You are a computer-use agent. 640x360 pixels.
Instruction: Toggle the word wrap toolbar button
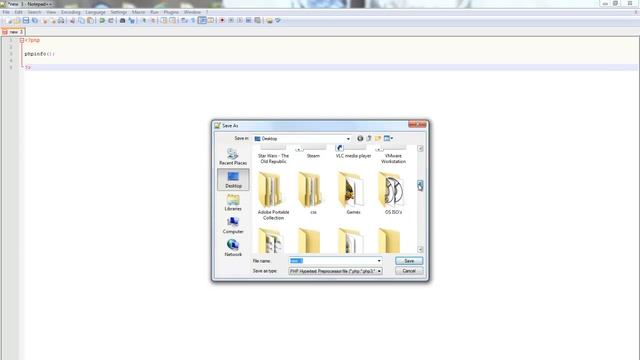[x=184, y=20]
